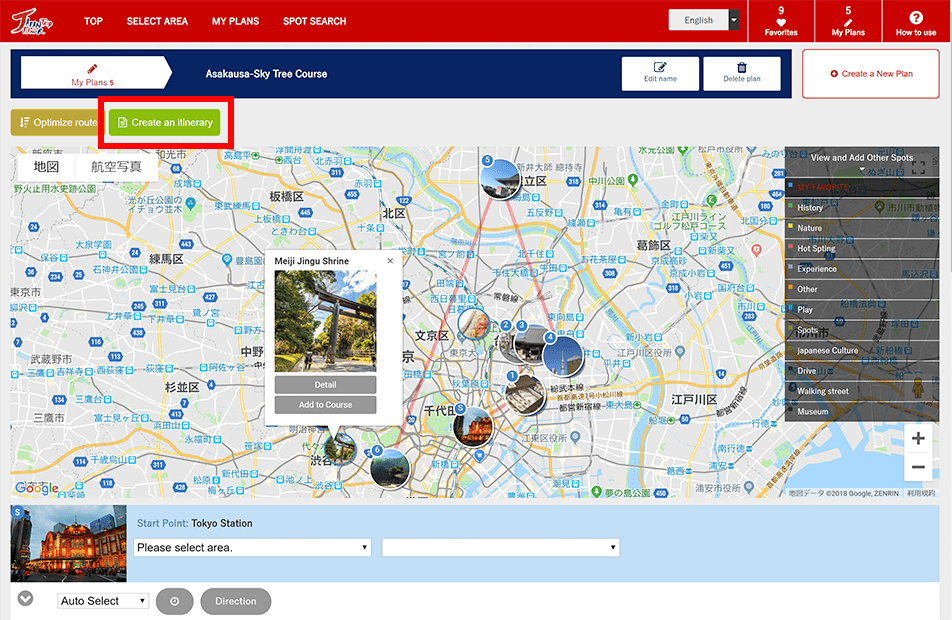Click Add to Course button

325,404
